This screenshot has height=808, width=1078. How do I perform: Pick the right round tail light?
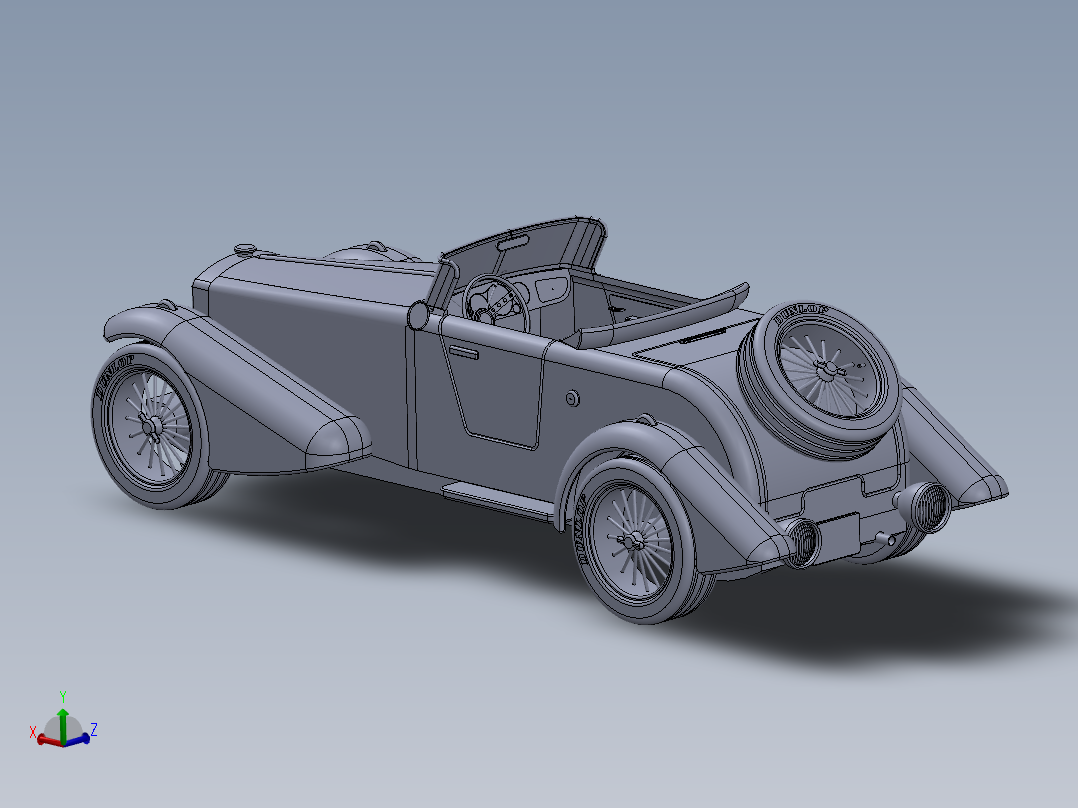coord(925,506)
